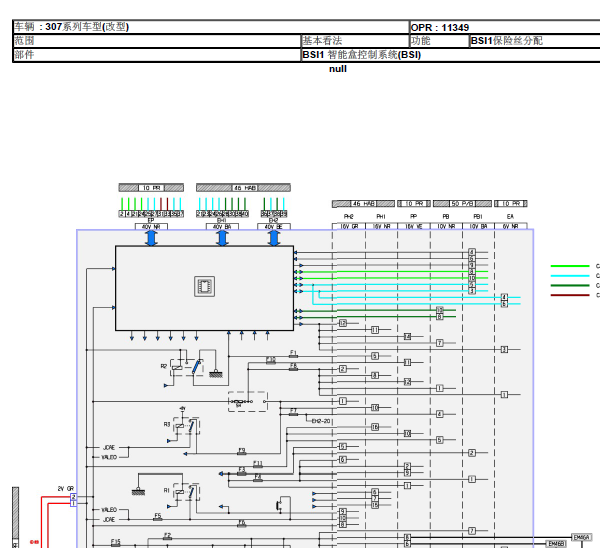Viewport: 600px width, 548px height.
Task: Select the R3 relay symbol
Action: 187,426
